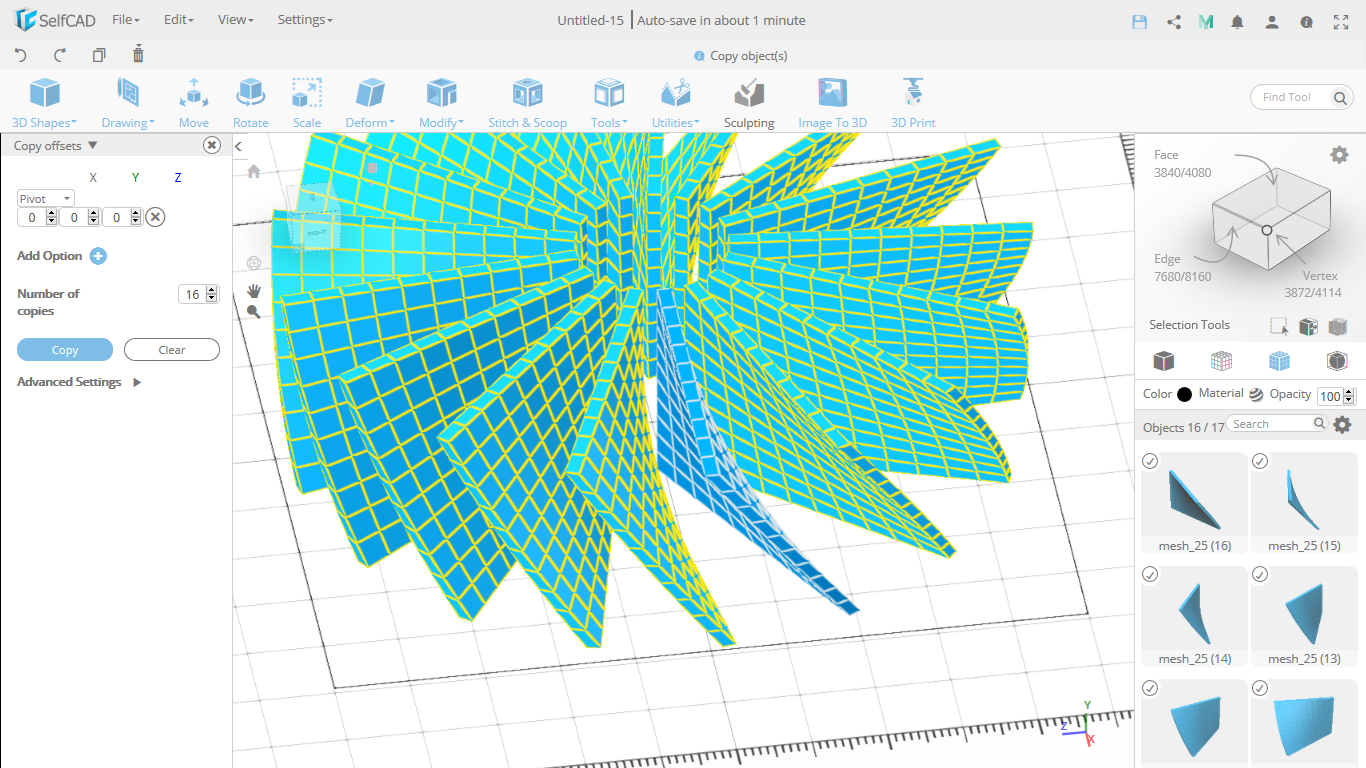Open the Tools icon menu
This screenshot has width=1366, height=768.
(609, 103)
